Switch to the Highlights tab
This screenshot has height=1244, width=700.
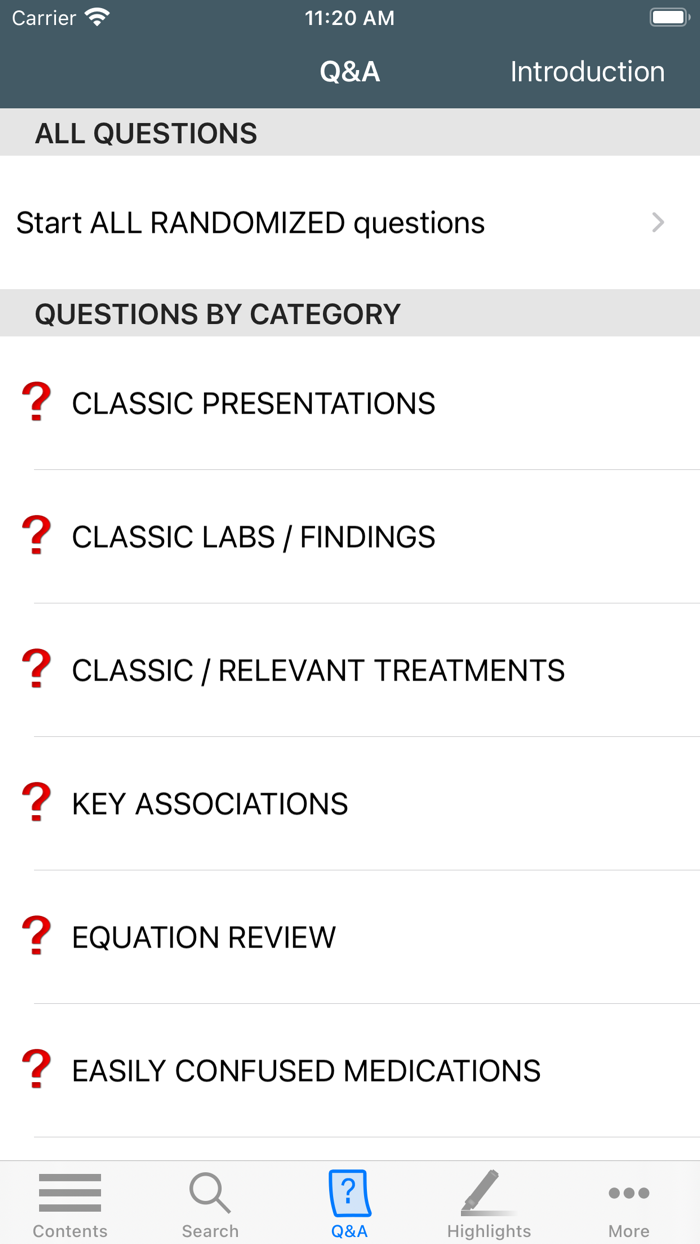(x=489, y=1203)
